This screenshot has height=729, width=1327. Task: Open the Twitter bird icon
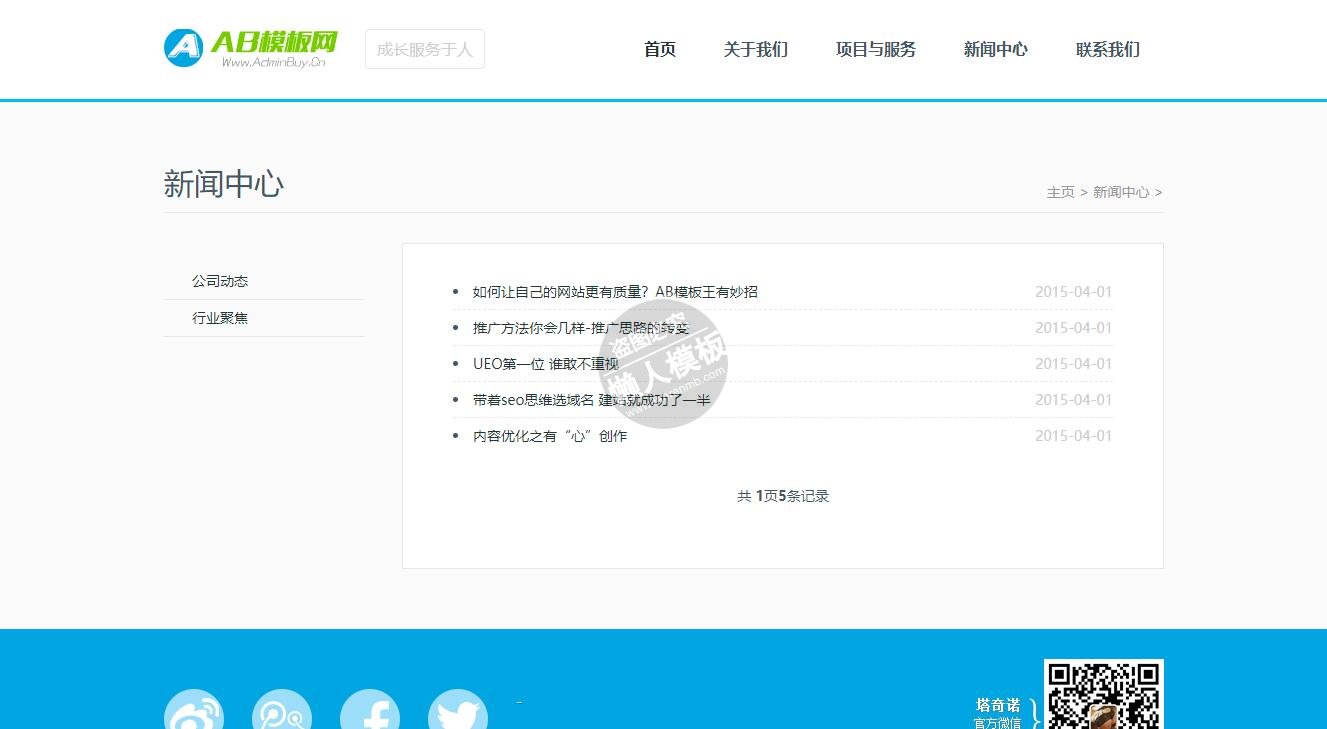coord(458,709)
